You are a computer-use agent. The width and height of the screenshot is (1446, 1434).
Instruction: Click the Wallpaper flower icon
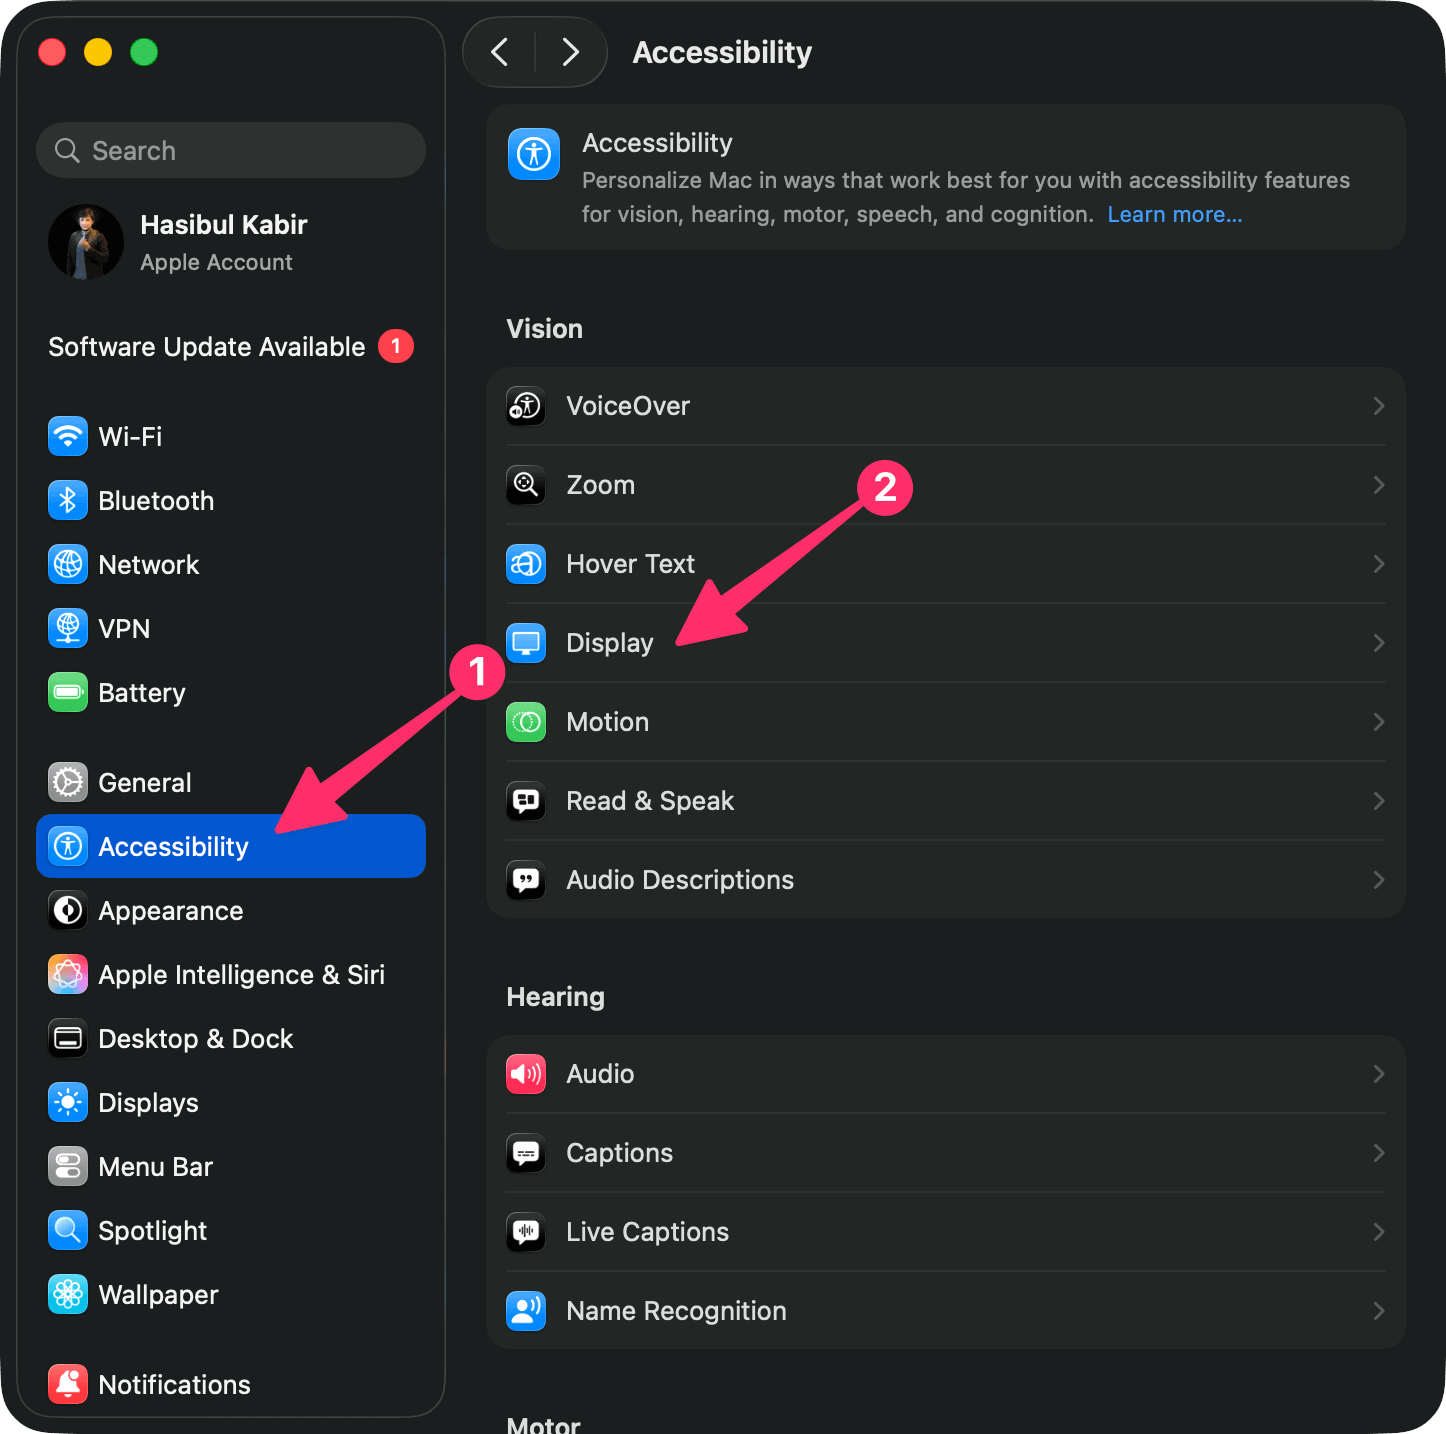click(x=68, y=1294)
